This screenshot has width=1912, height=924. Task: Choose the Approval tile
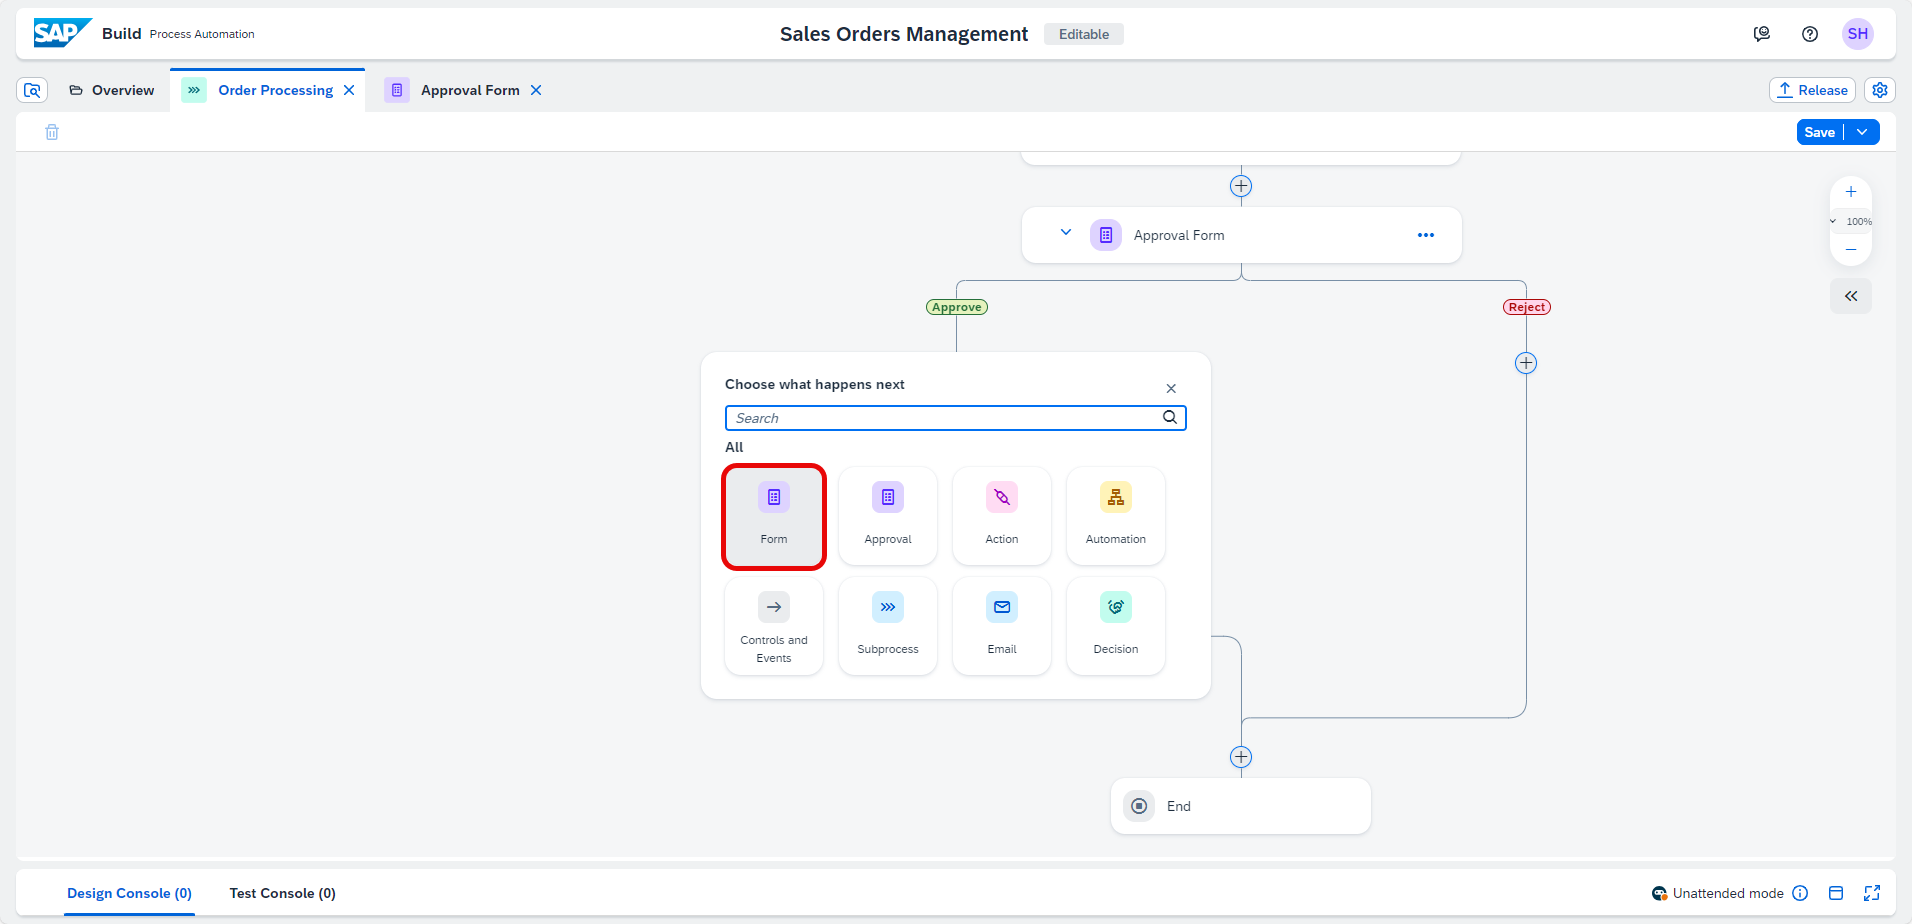pyautogui.click(x=888, y=516)
